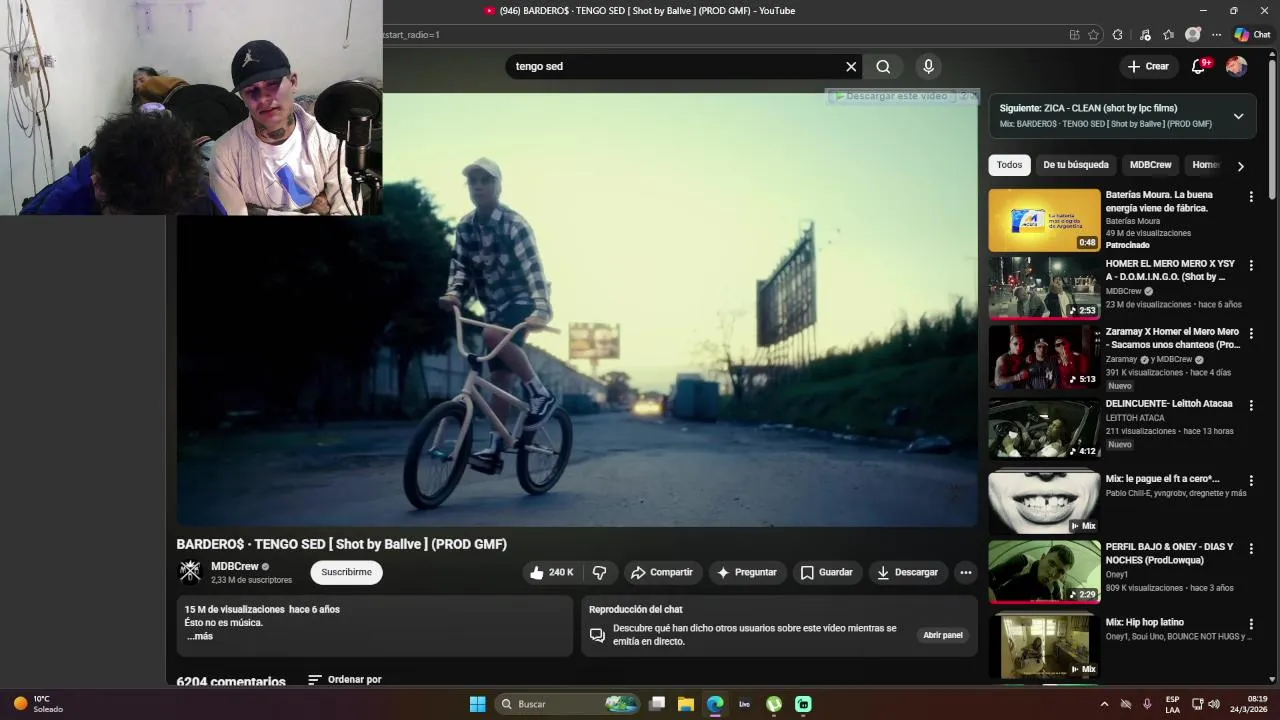Open 'Mix: Hip hop latino' thumbnail
1280x720 pixels.
[x=1044, y=645]
